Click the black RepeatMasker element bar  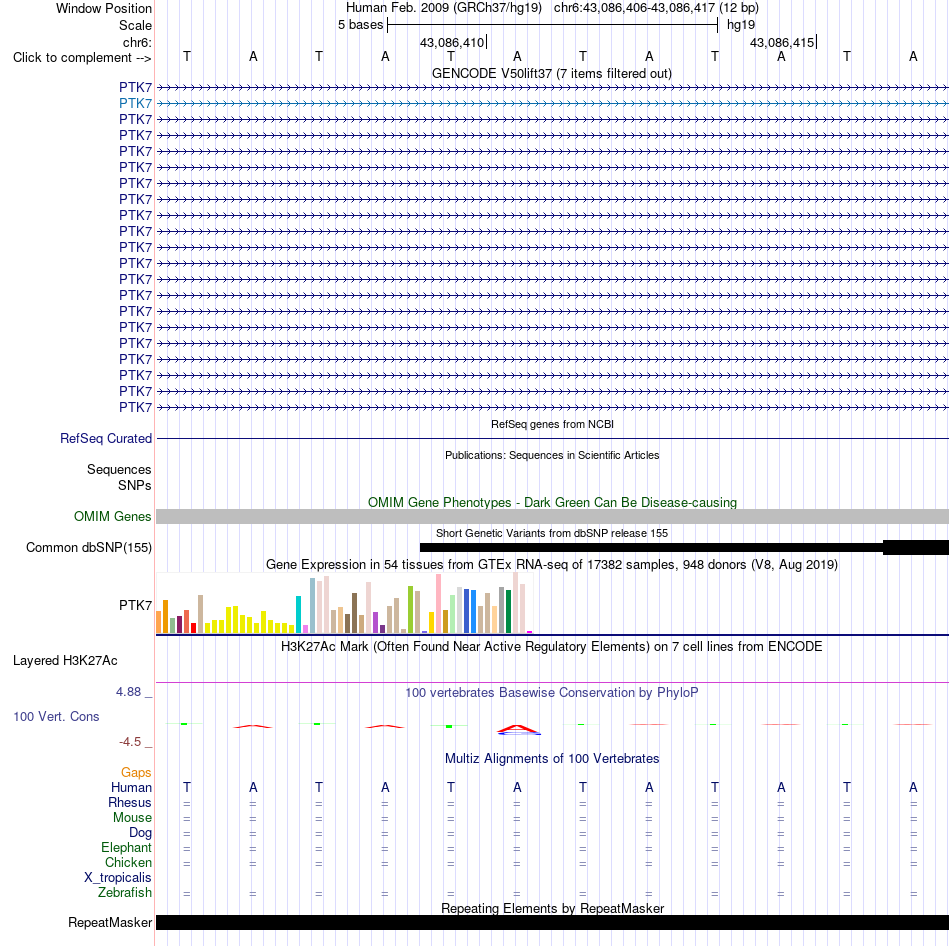click(552, 922)
